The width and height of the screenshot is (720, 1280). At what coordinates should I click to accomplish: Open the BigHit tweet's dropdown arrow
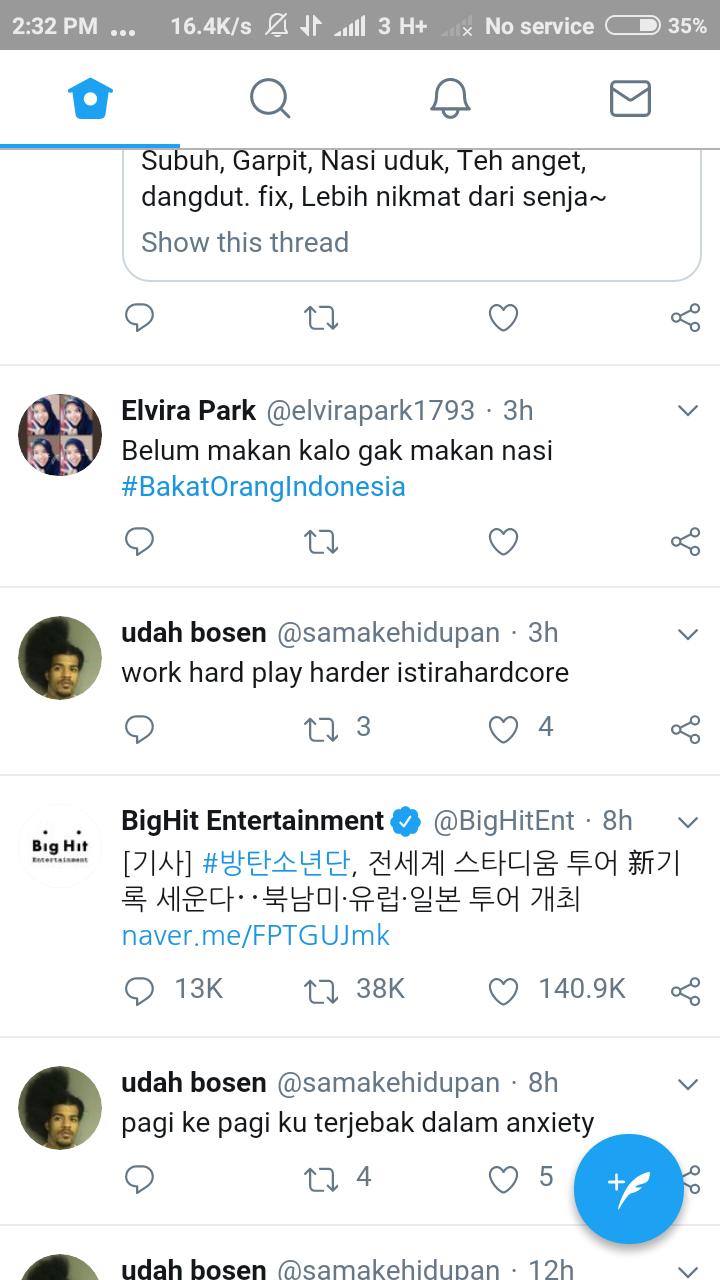(687, 822)
